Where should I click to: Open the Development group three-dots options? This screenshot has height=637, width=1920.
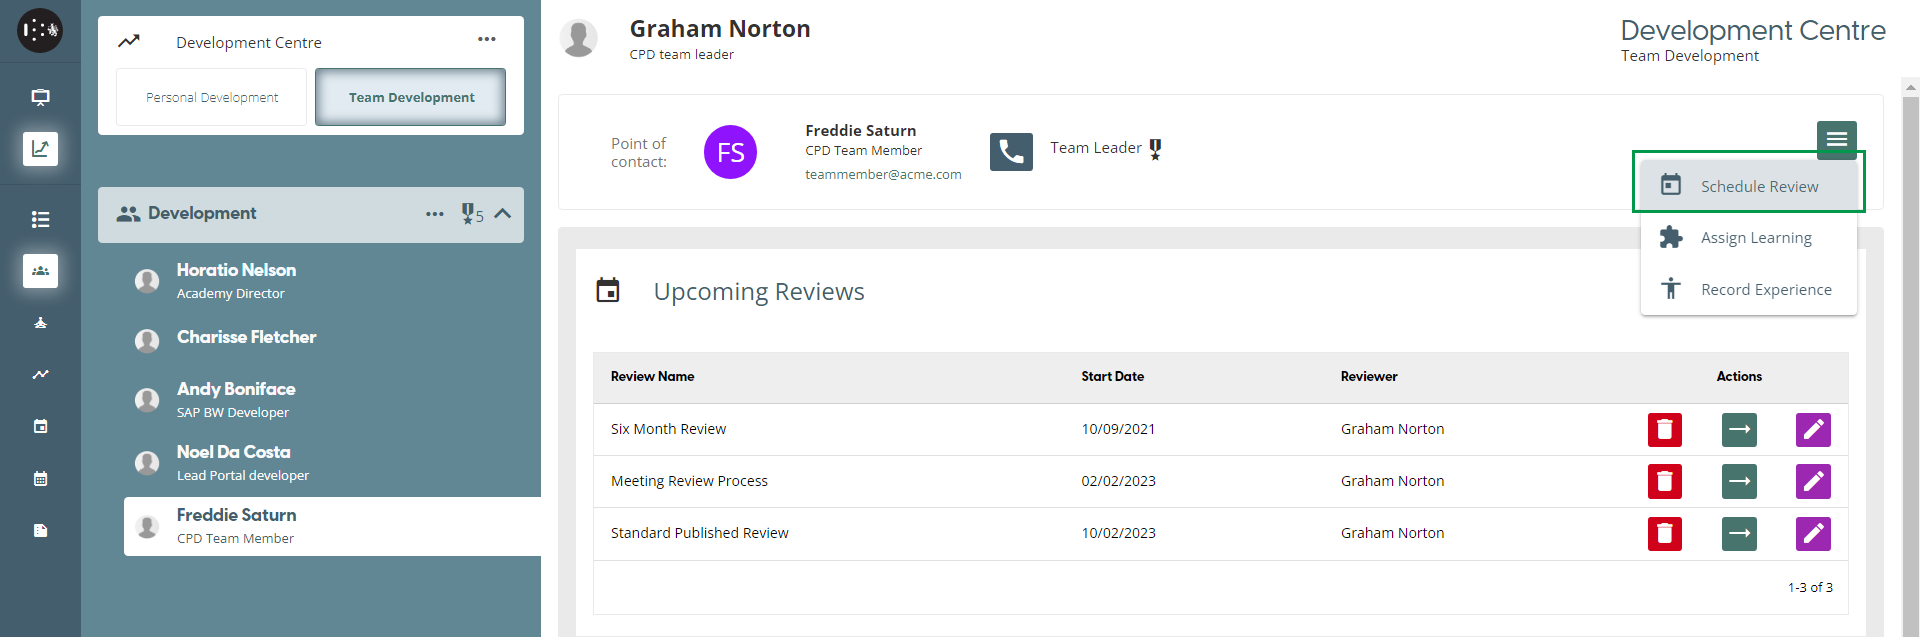tap(435, 214)
